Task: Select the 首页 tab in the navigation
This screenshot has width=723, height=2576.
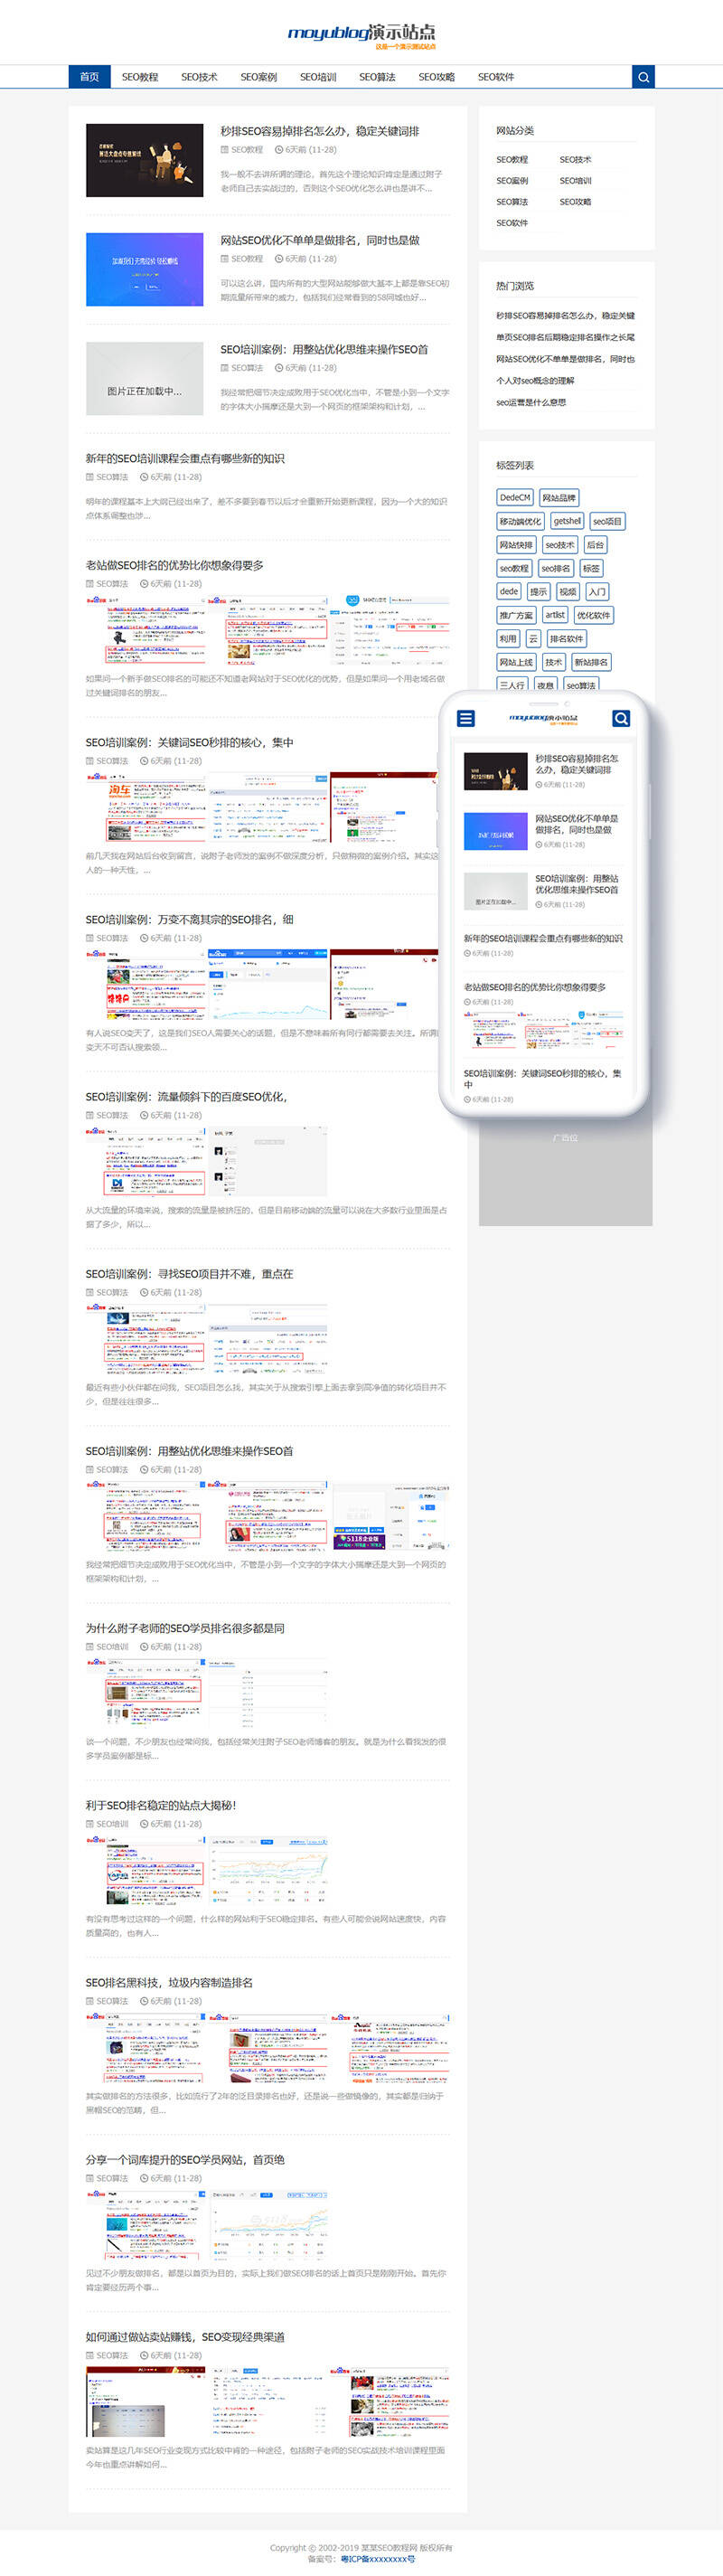Action: coord(89,77)
